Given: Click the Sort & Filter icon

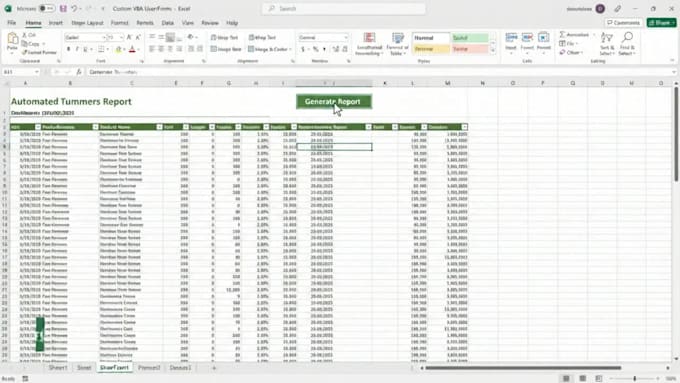Looking at the screenshot, I should tap(607, 38).
